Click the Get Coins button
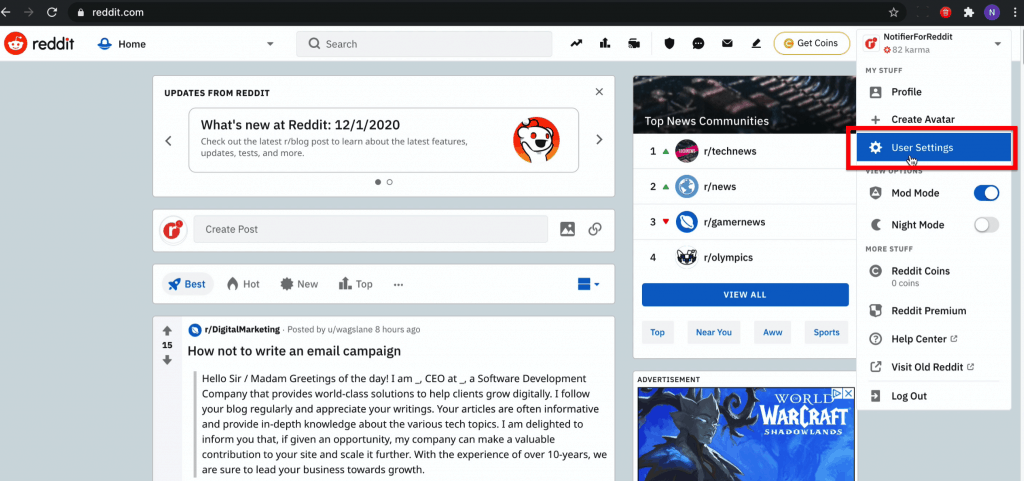 tap(812, 44)
